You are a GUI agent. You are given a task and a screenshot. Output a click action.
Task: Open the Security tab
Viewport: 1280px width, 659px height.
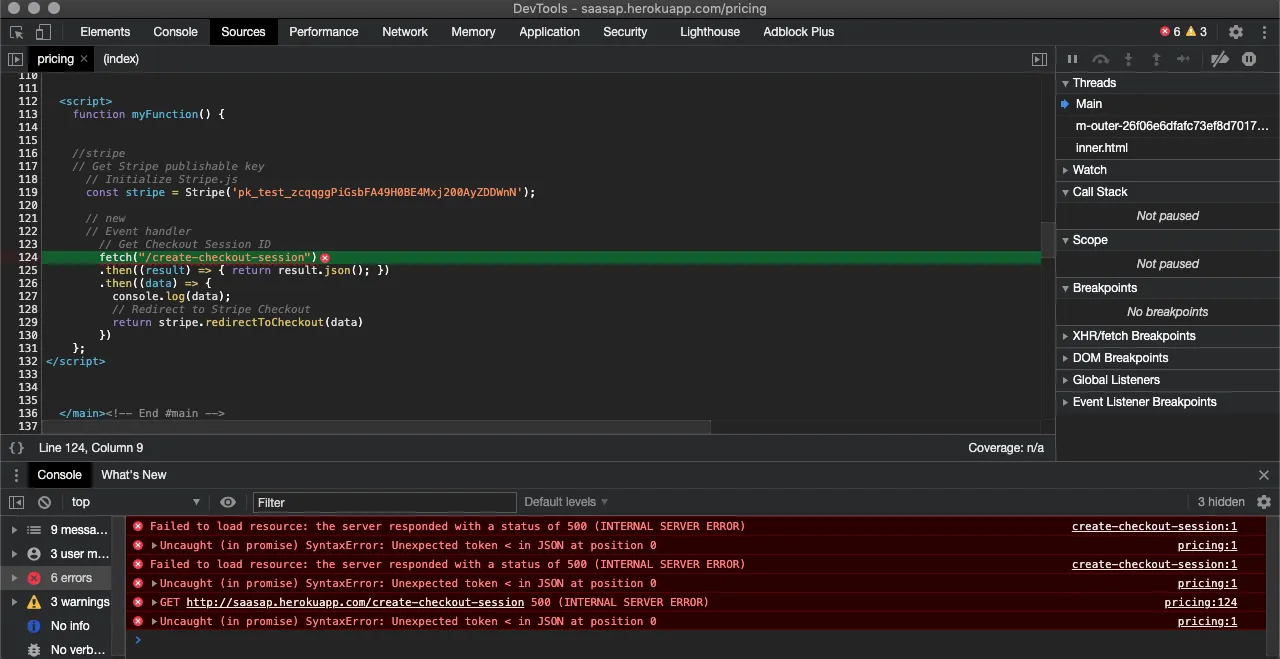click(625, 32)
